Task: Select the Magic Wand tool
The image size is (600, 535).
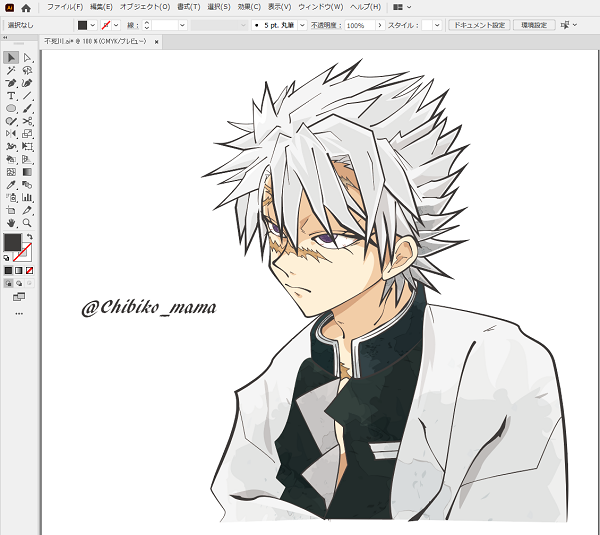Action: point(11,70)
